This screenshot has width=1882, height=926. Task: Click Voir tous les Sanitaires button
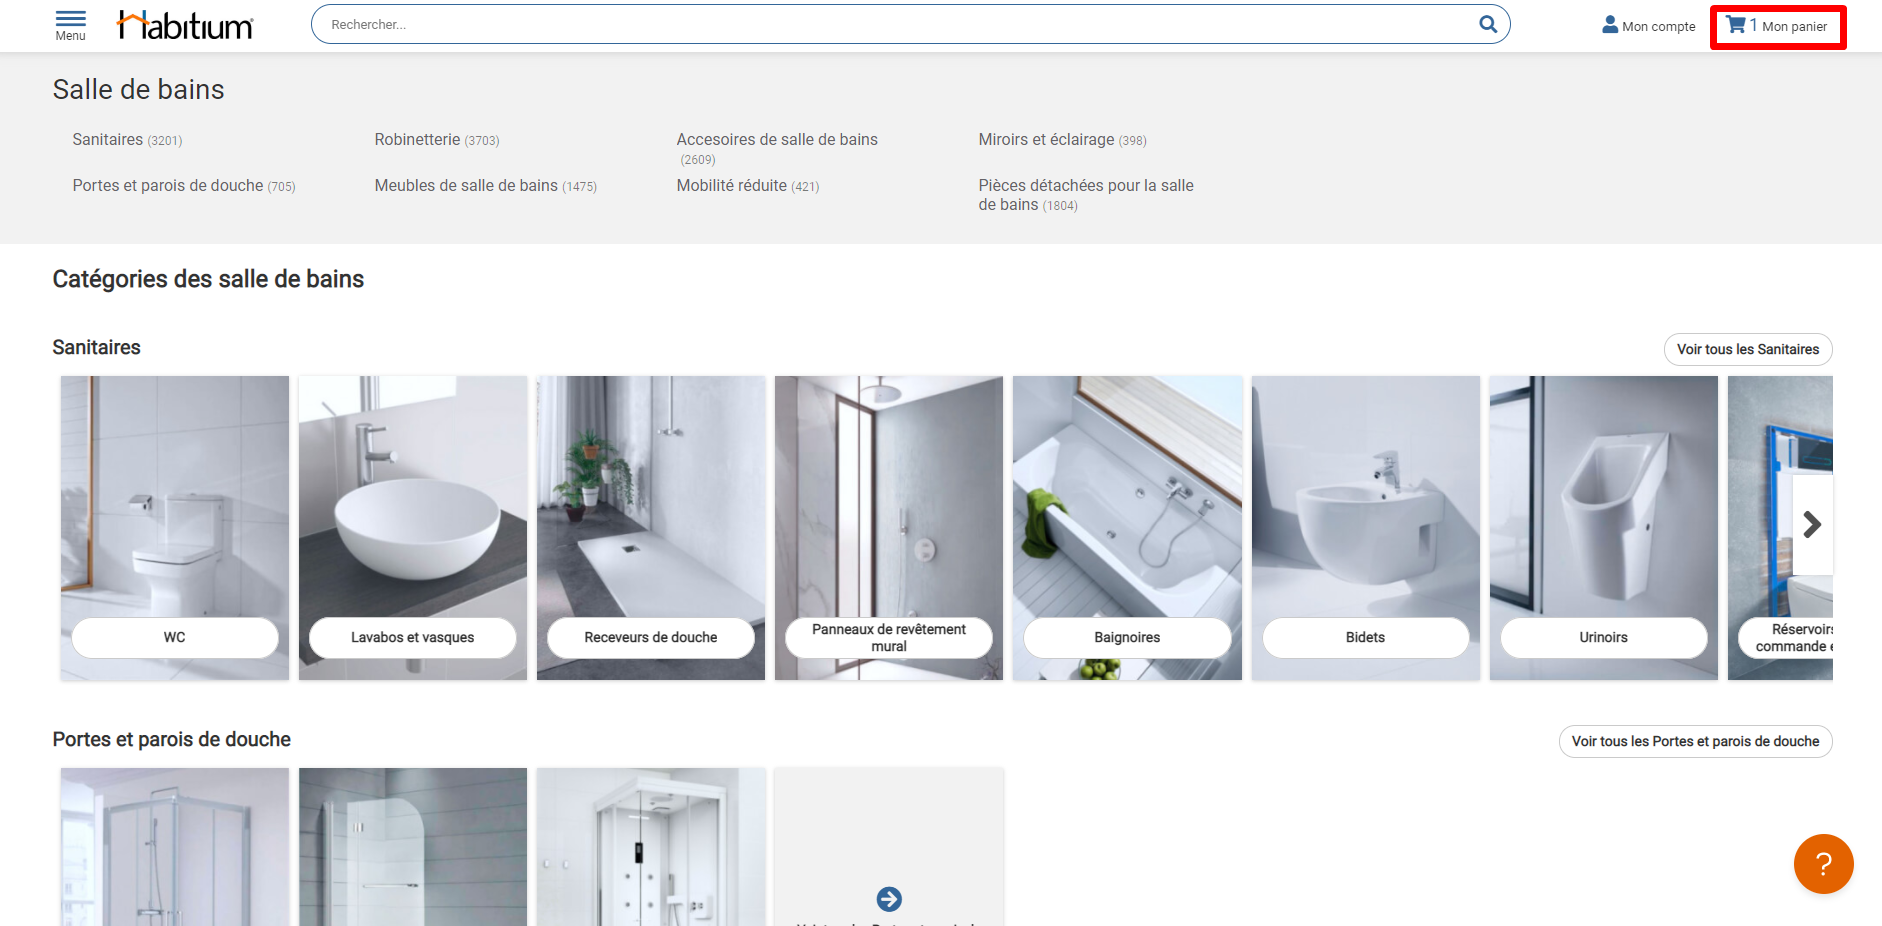point(1748,349)
